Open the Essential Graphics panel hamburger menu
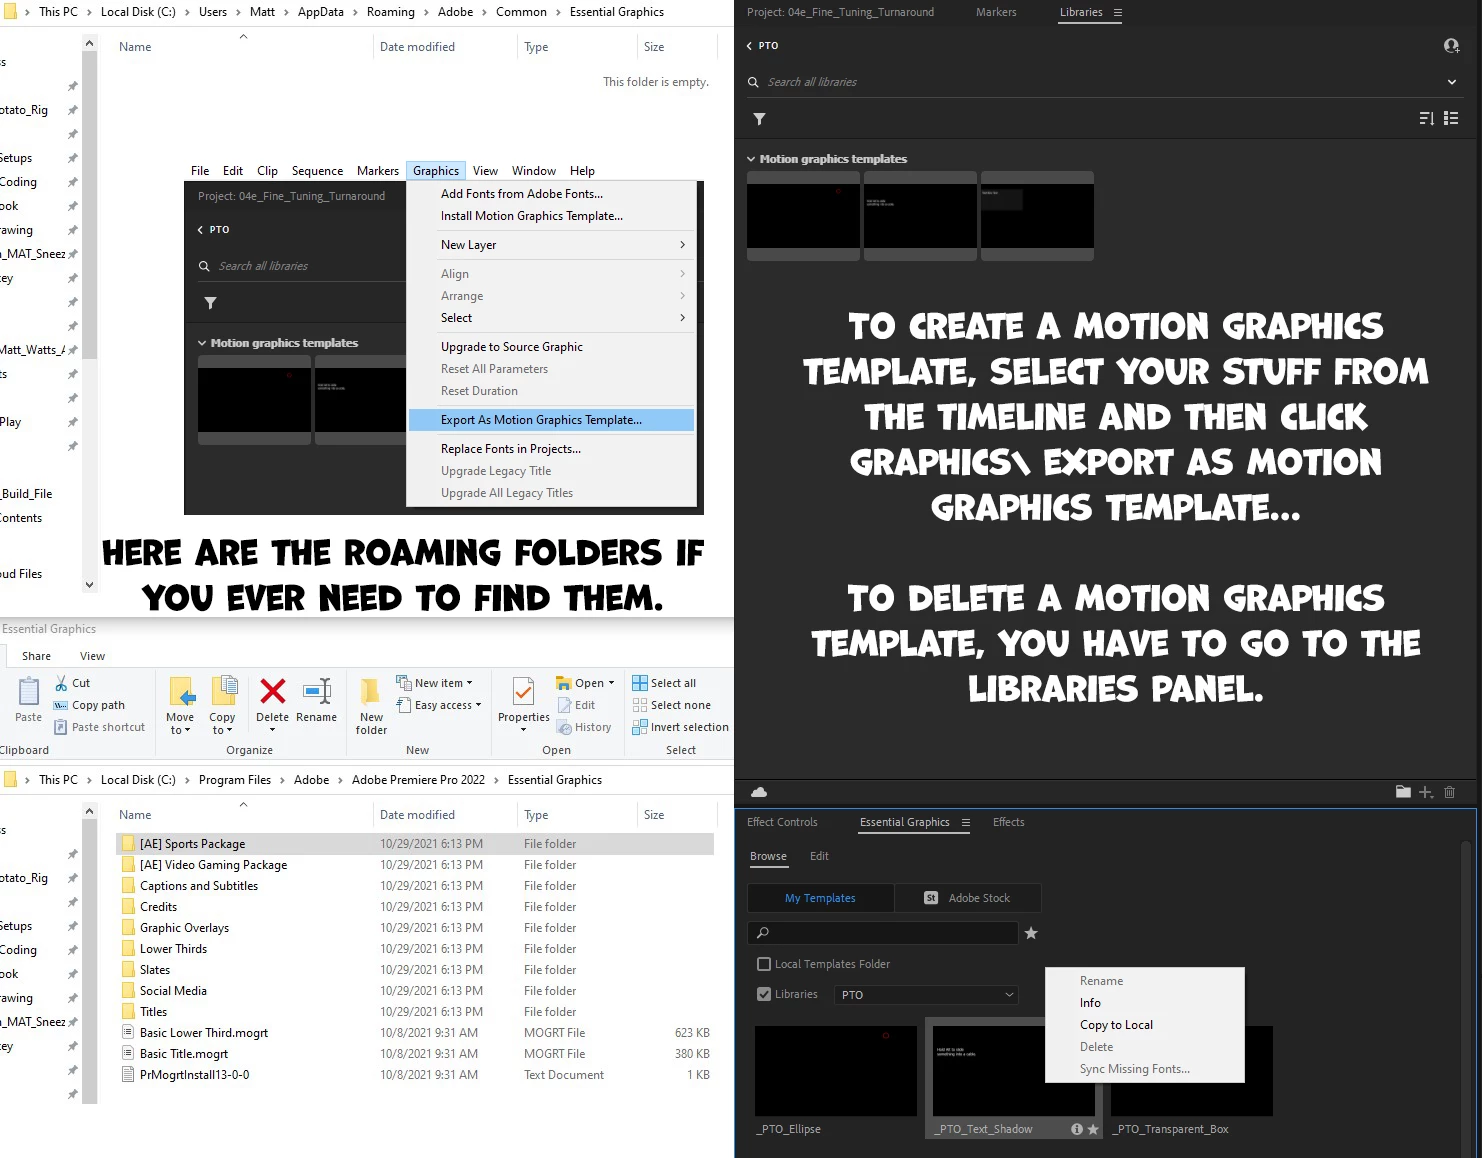Screen dimensions: 1482x1158 [966, 822]
